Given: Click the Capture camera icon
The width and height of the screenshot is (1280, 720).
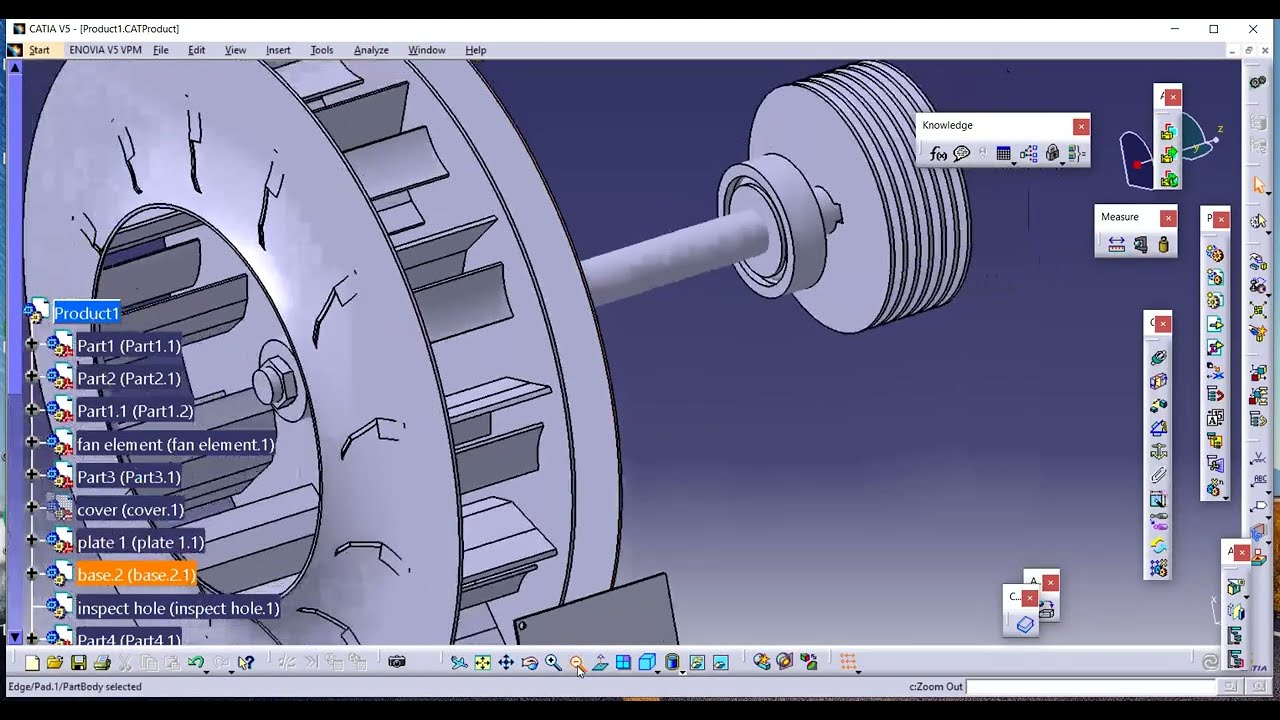Looking at the screenshot, I should pyautogui.click(x=397, y=662).
